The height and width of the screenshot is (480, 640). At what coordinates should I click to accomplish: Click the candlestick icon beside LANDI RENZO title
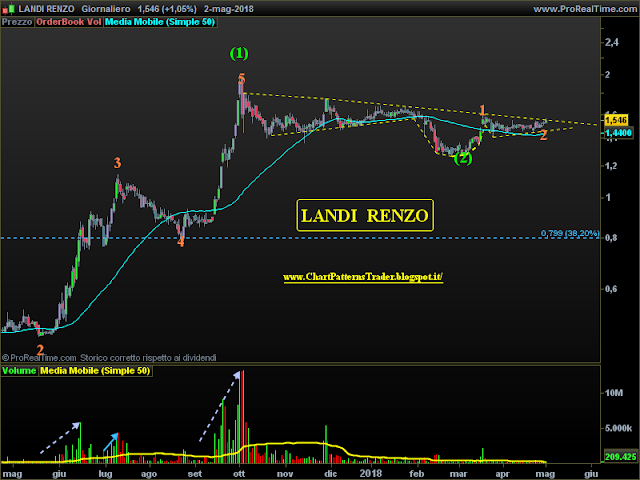(x=9, y=9)
